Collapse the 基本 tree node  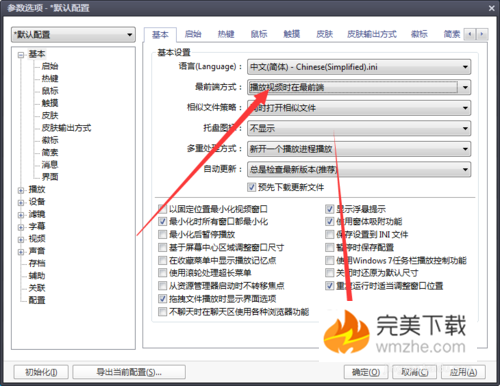pos(21,55)
